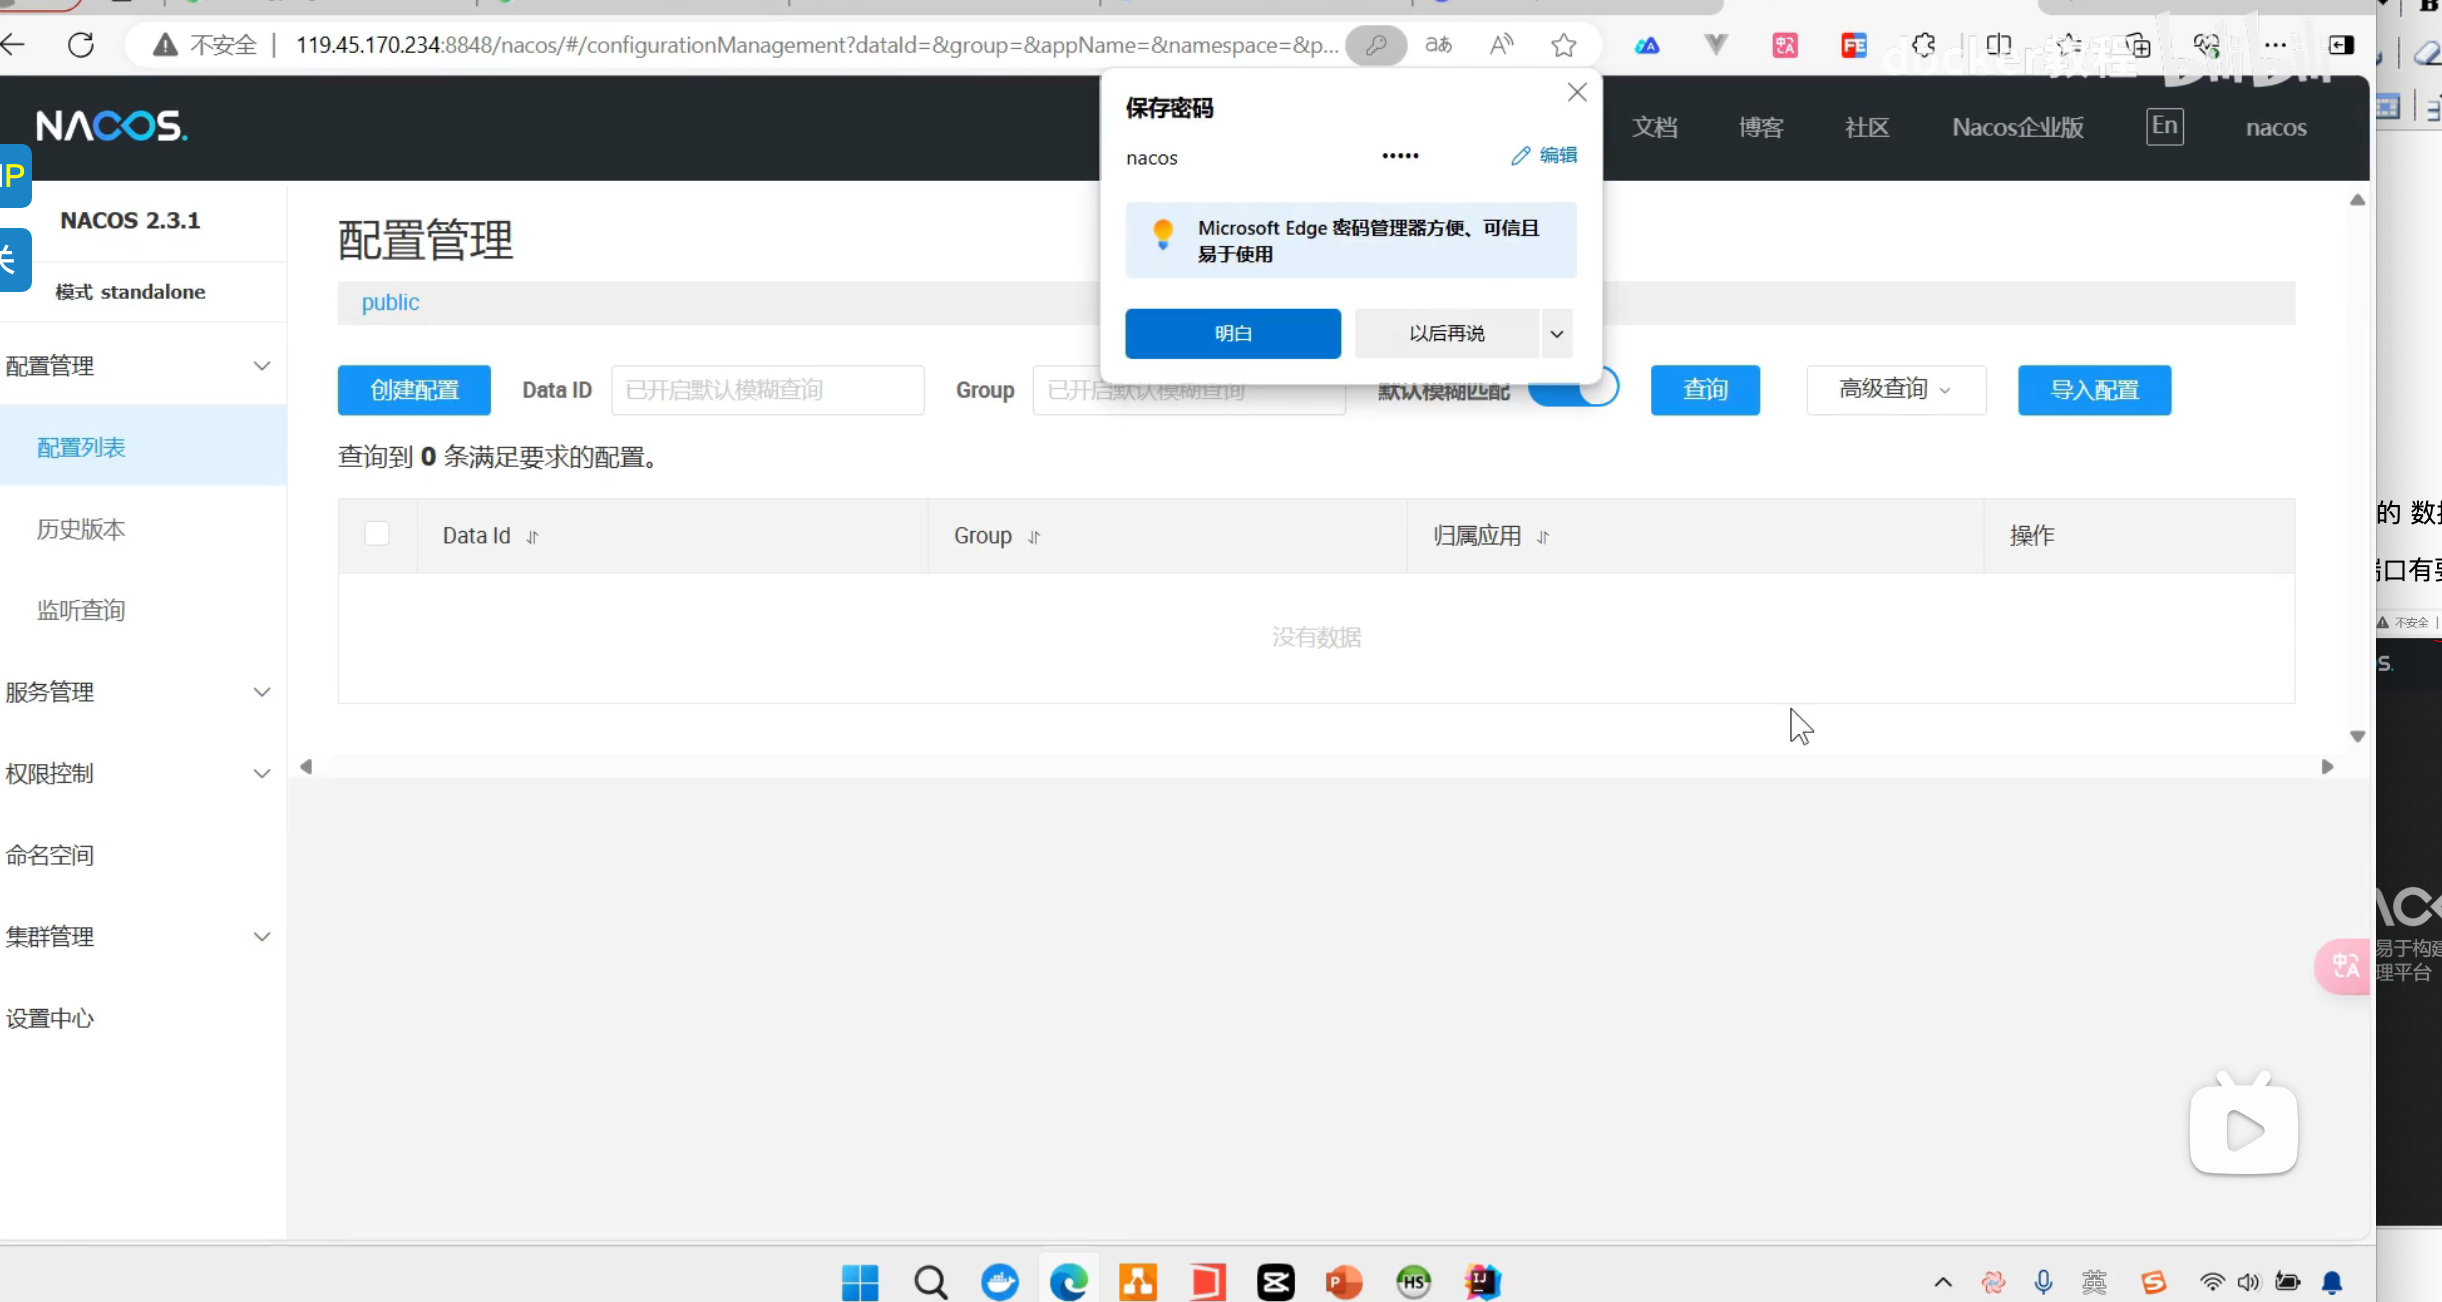Select 历史版本 in the sidebar
Screen dimensions: 2442x1302
pyautogui.click(x=81, y=529)
